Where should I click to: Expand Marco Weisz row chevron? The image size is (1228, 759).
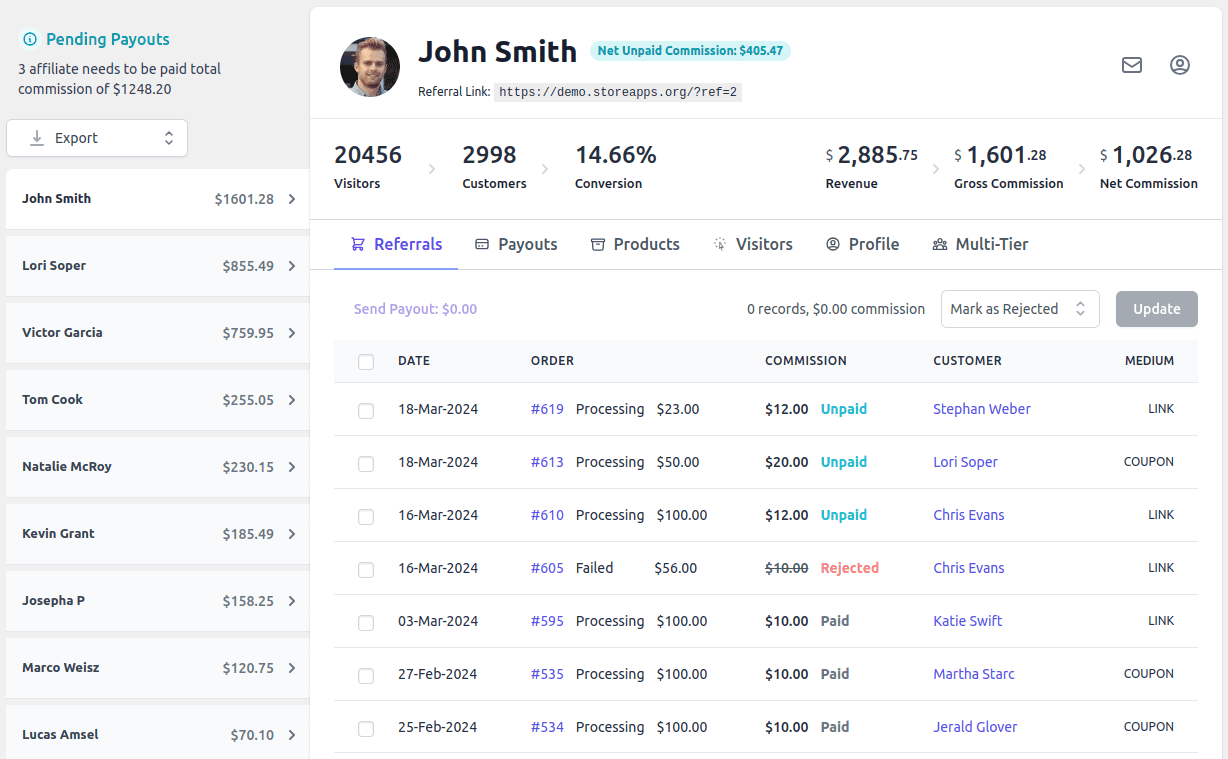[x=292, y=668]
